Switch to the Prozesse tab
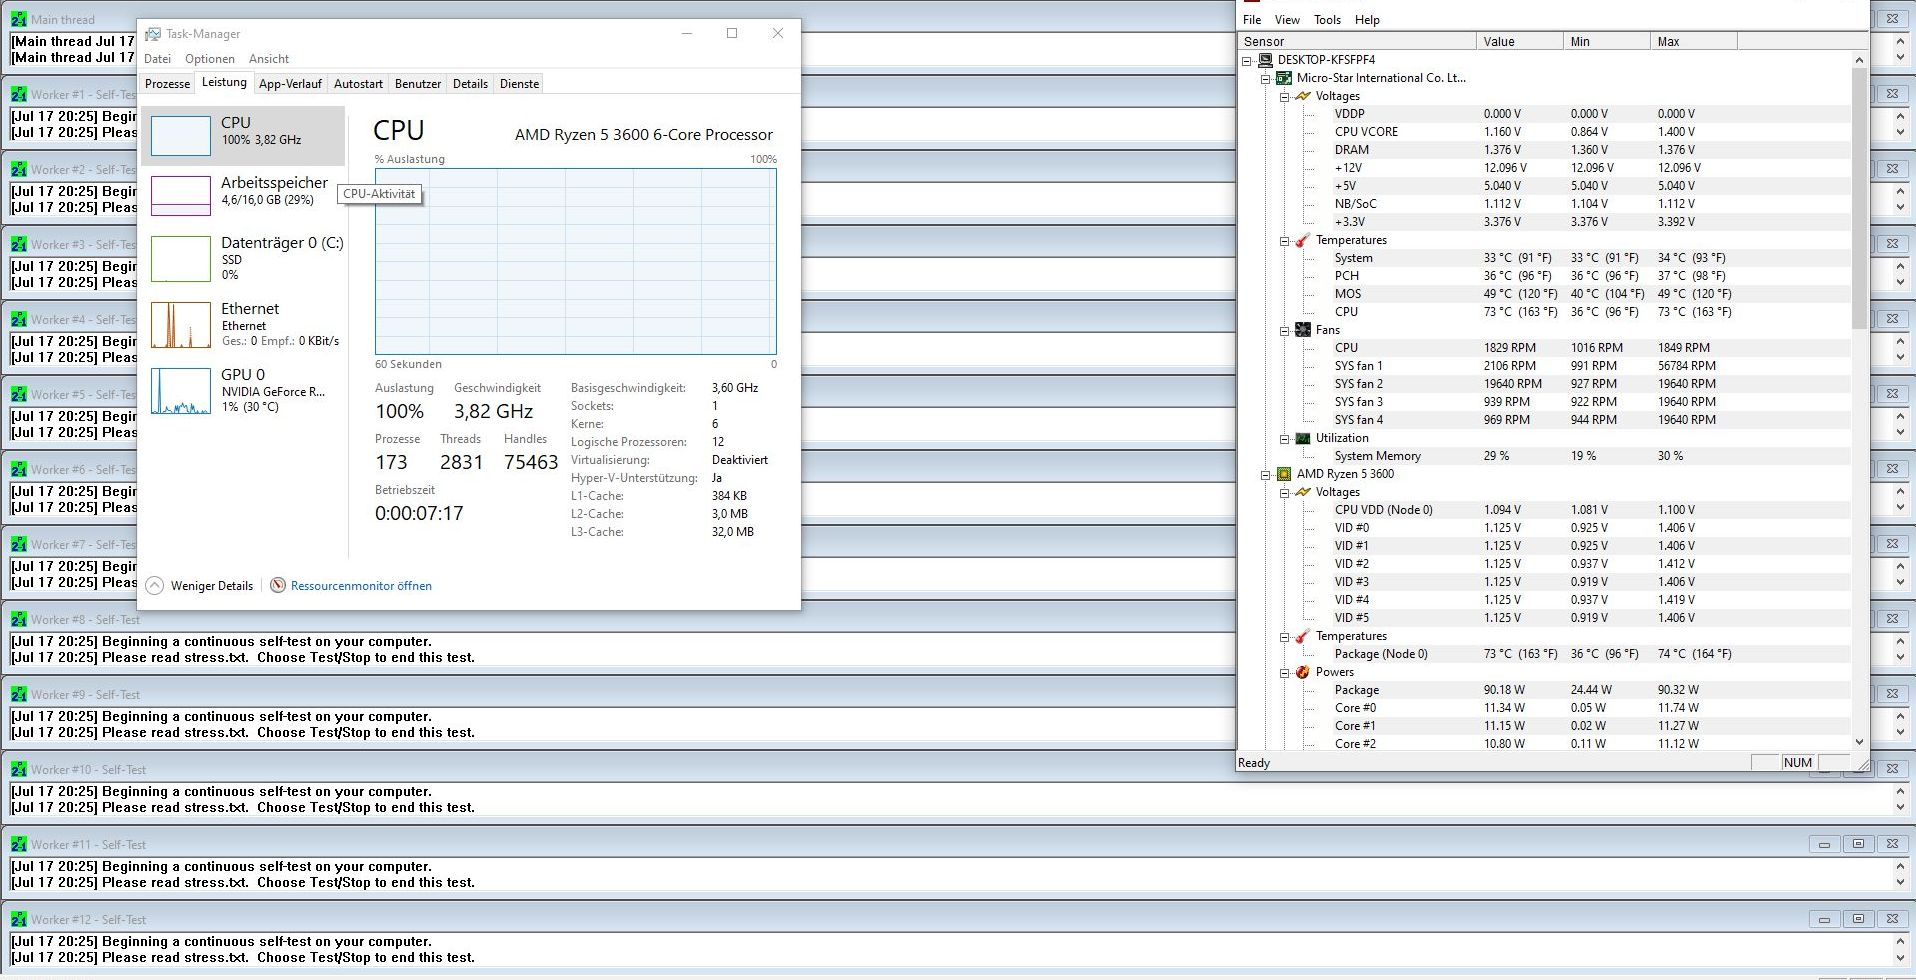The height and width of the screenshot is (980, 1916). pyautogui.click(x=167, y=84)
